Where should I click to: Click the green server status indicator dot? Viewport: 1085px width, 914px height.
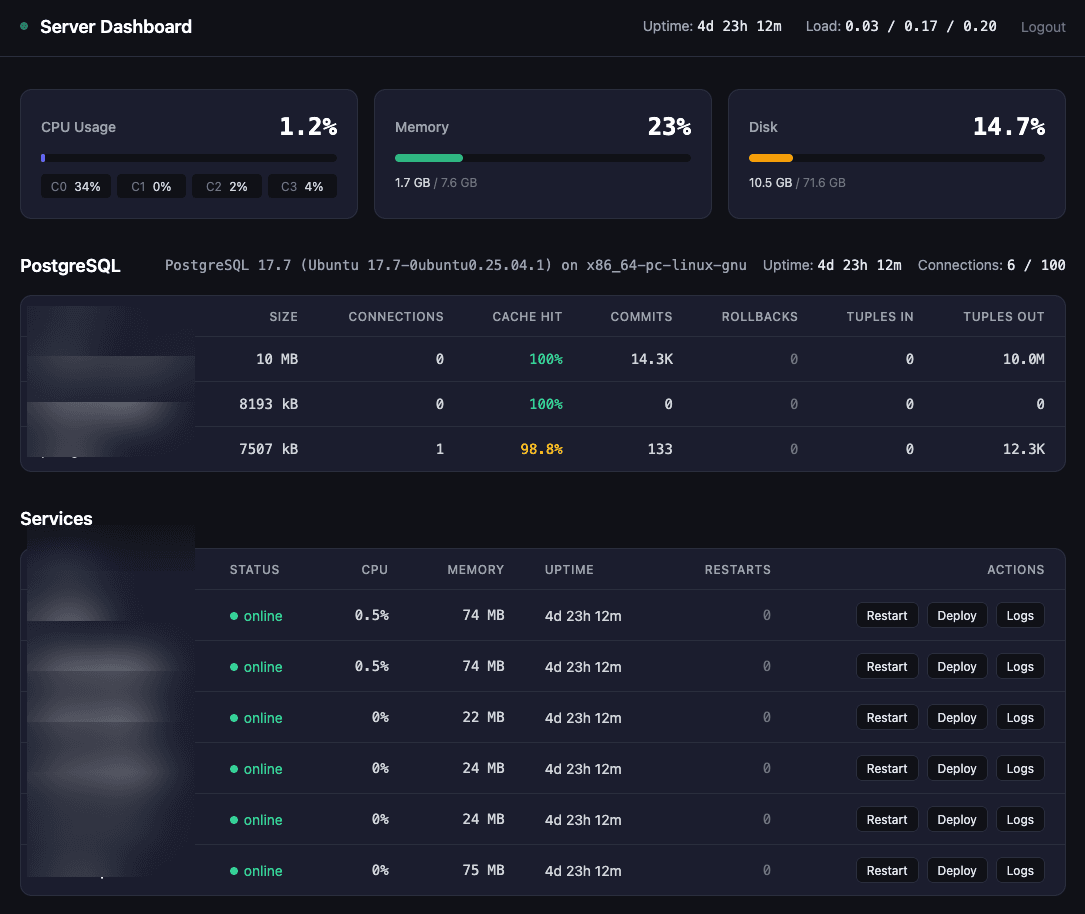(x=24, y=26)
